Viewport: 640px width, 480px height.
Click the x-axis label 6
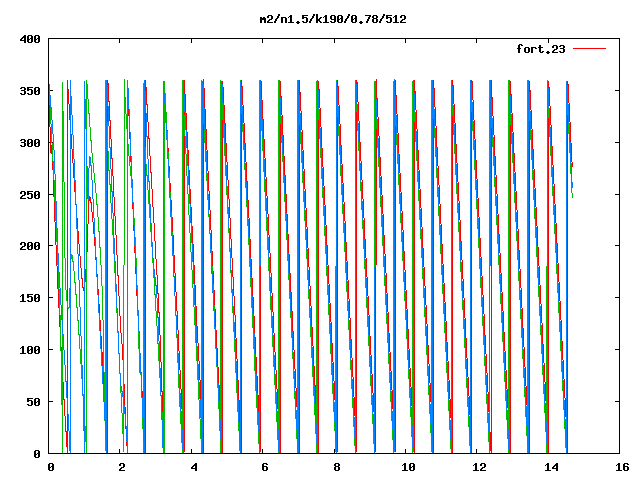265,467
